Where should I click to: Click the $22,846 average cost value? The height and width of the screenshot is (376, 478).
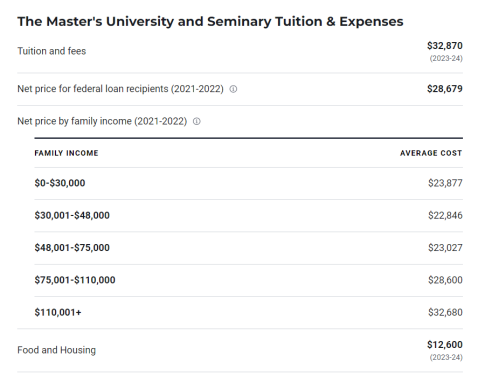(445, 215)
